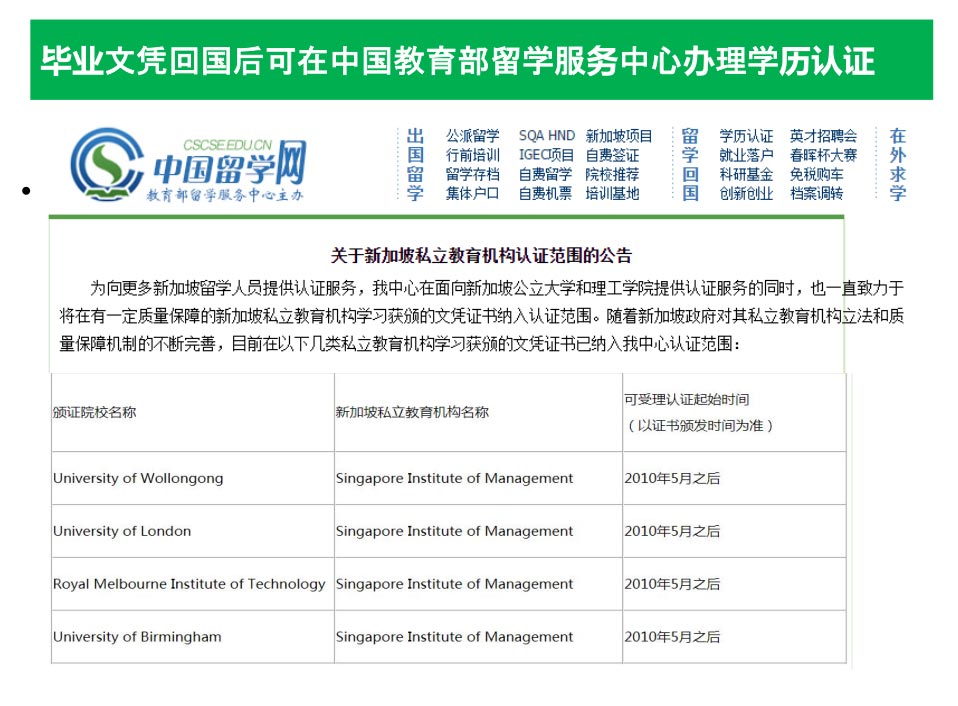Open the 行前培训 link
Screen dimensions: 958x706
point(472,155)
